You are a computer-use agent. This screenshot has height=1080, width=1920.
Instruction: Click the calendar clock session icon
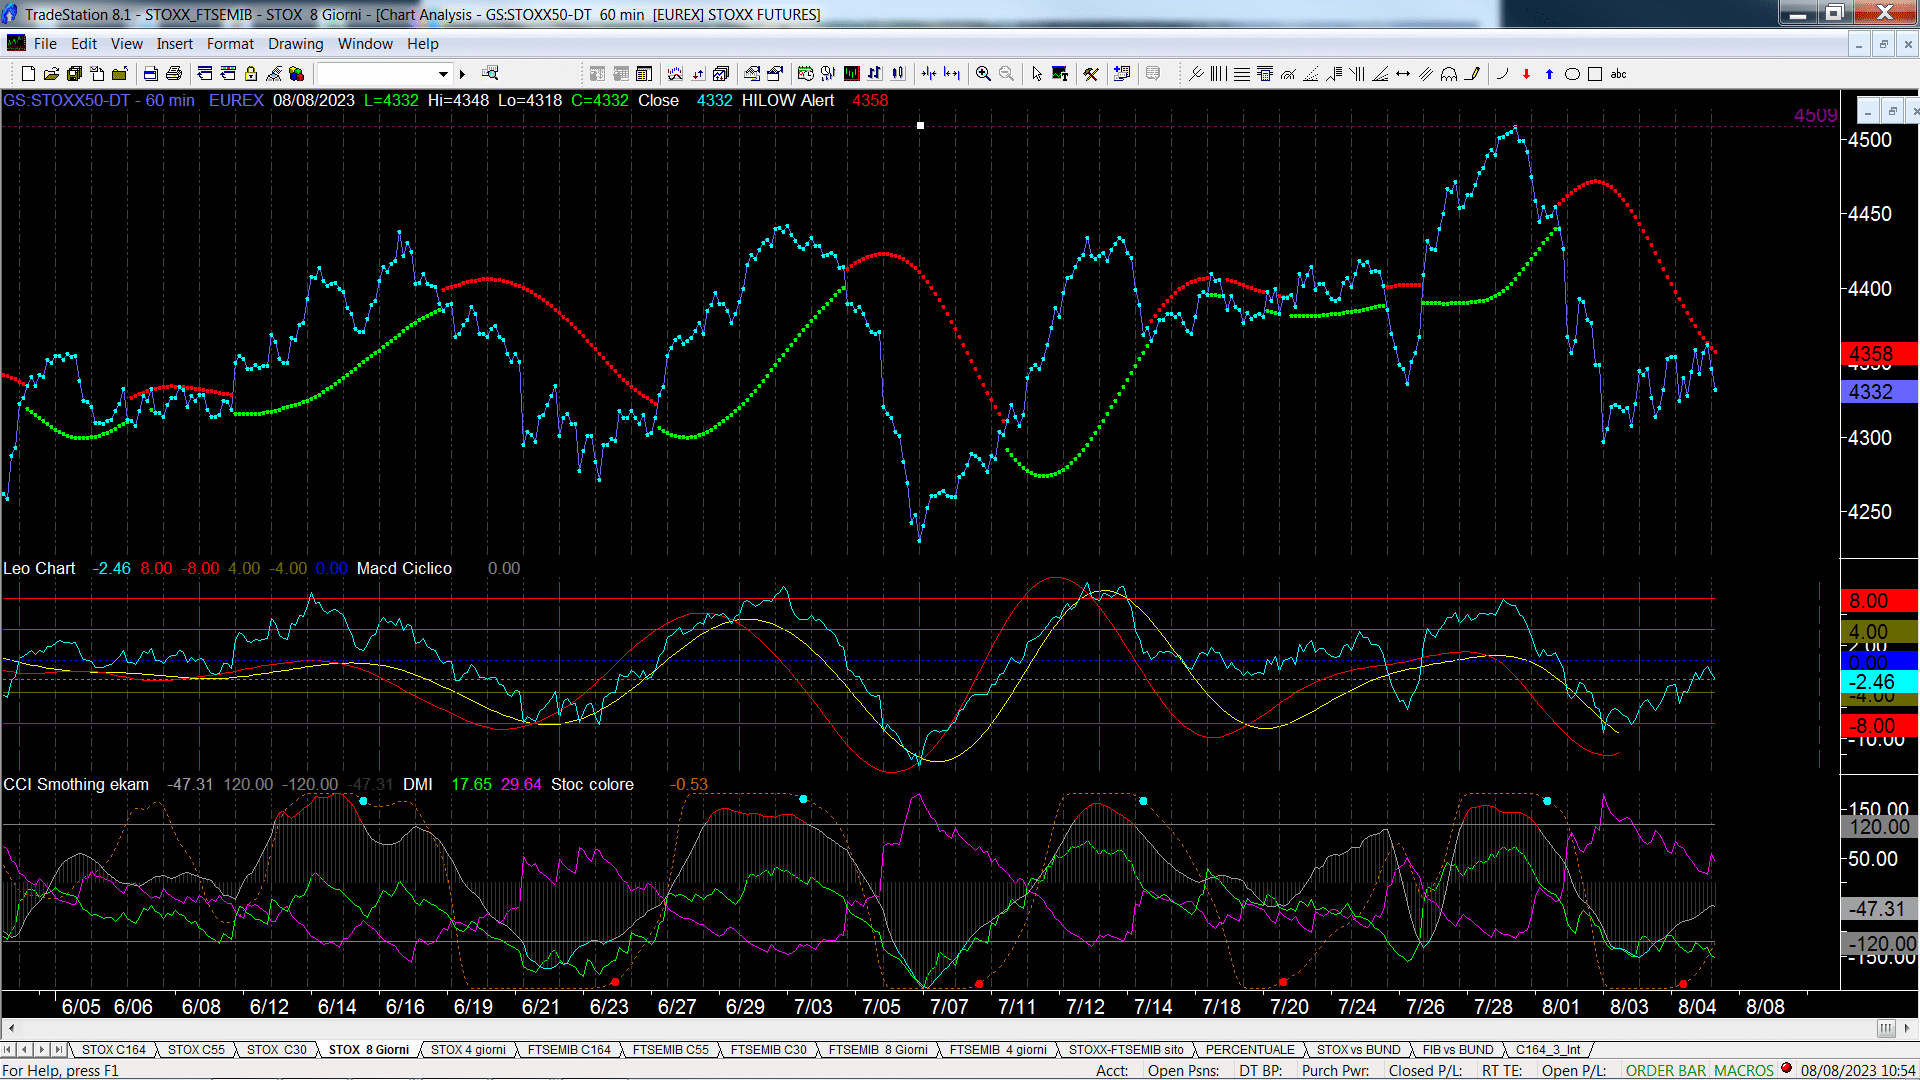pyautogui.click(x=805, y=74)
